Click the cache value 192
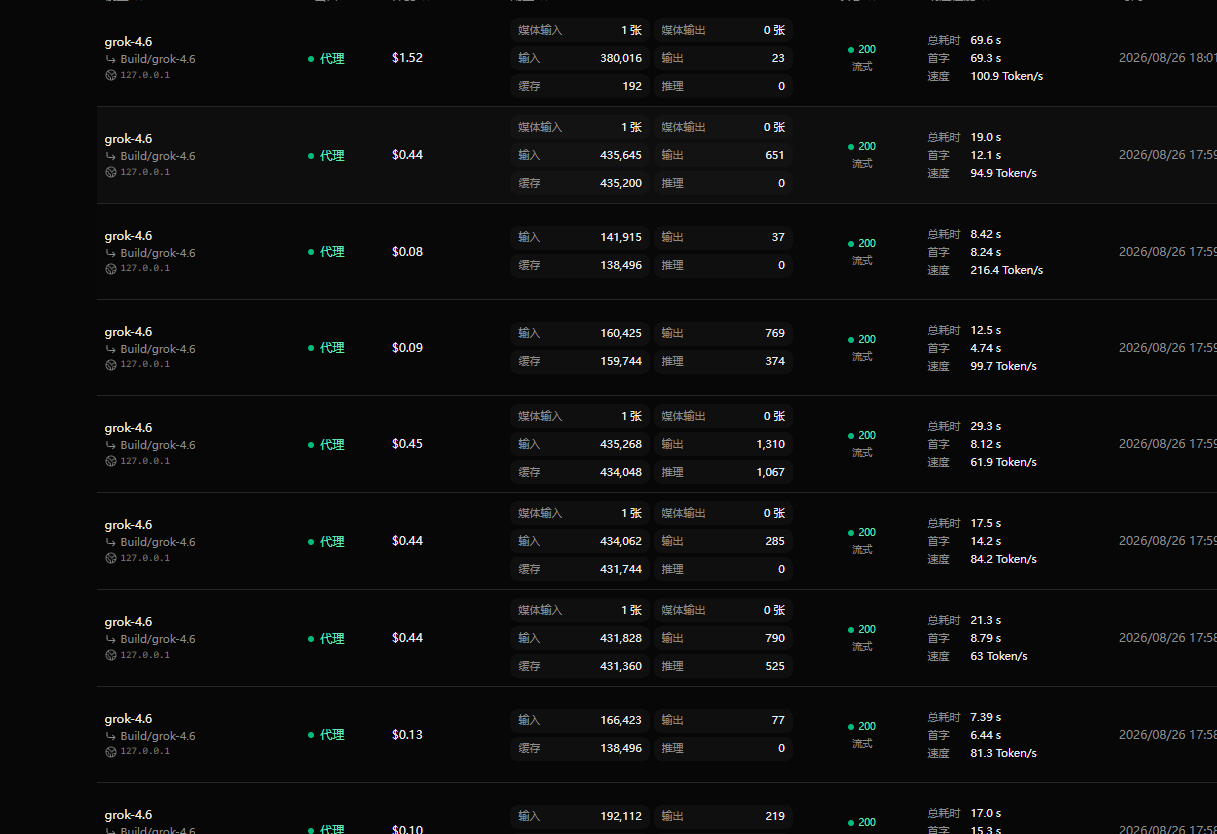Screen dimensions: 1217x834 coord(632,86)
